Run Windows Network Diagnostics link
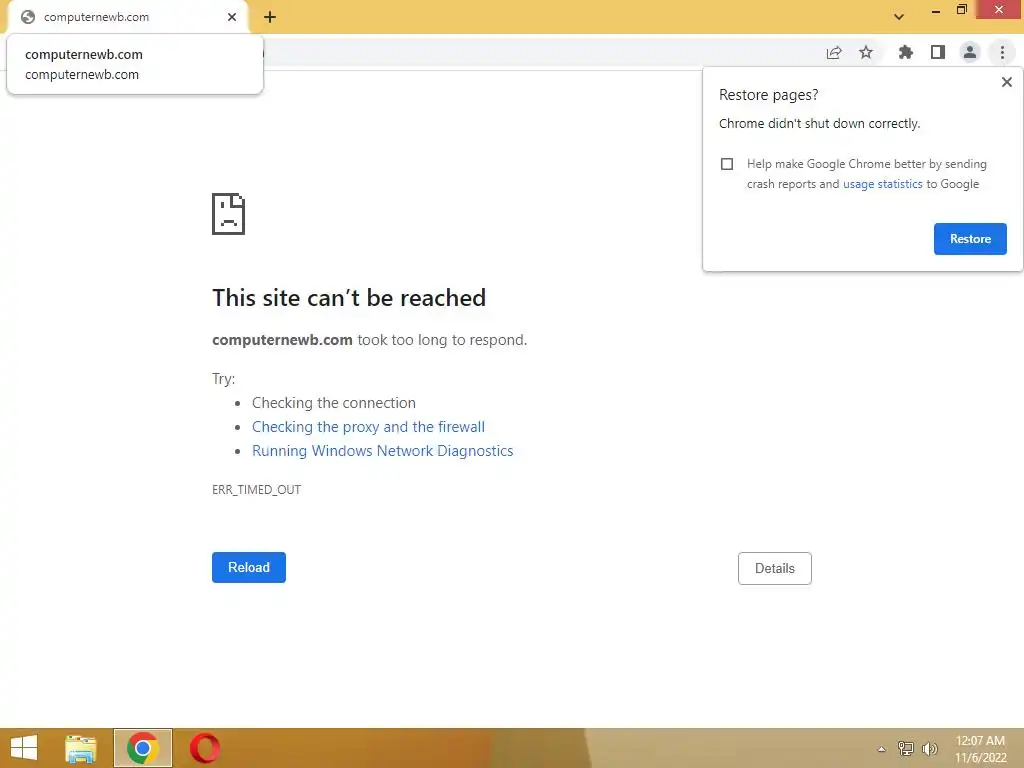 tap(383, 451)
